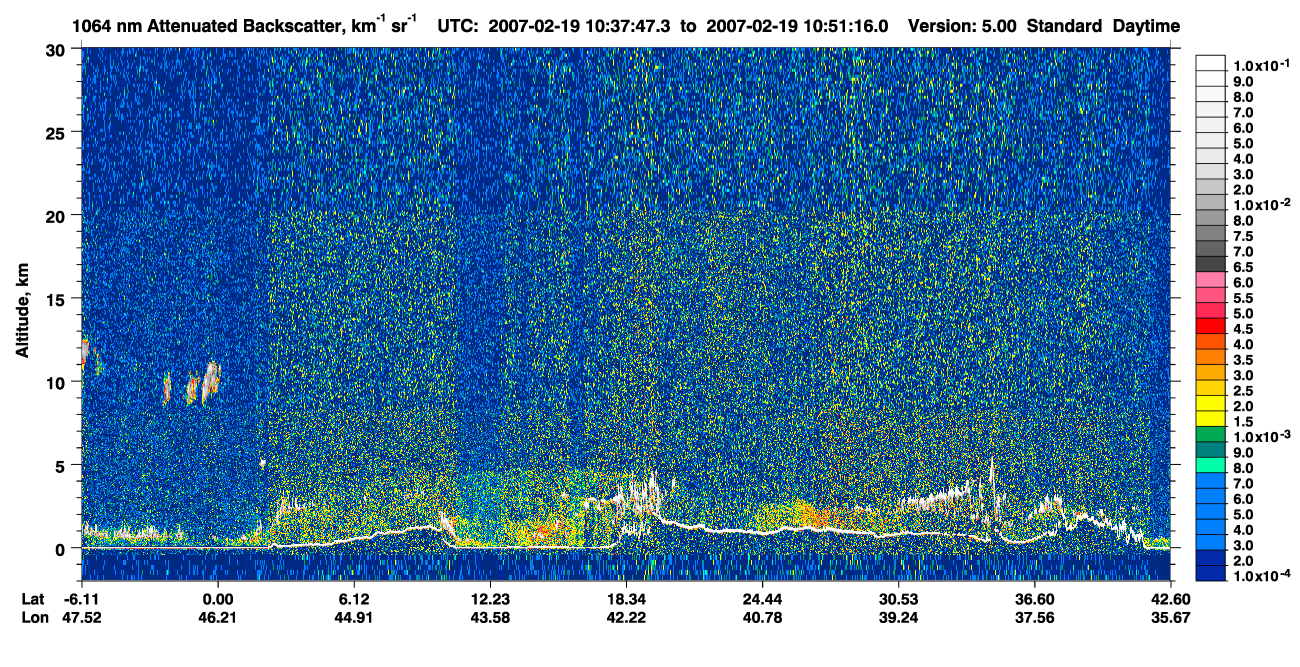
Task: Click longitude value 47.52
Action: pyautogui.click(x=81, y=617)
